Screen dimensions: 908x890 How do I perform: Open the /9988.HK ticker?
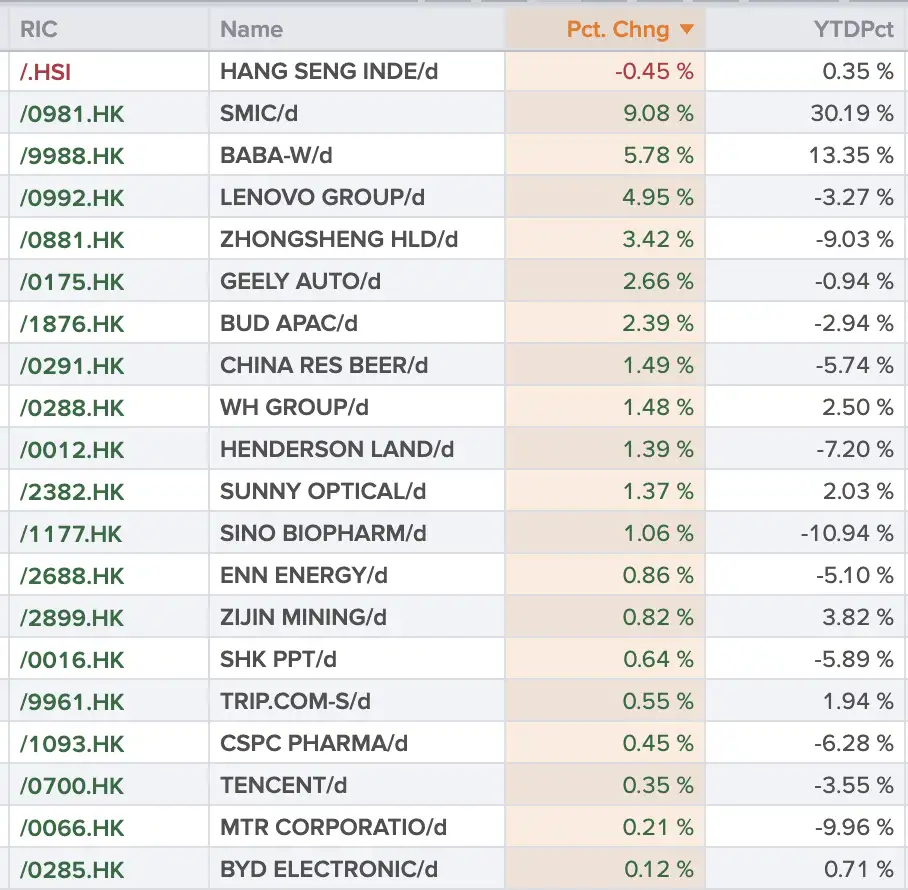(x=72, y=156)
